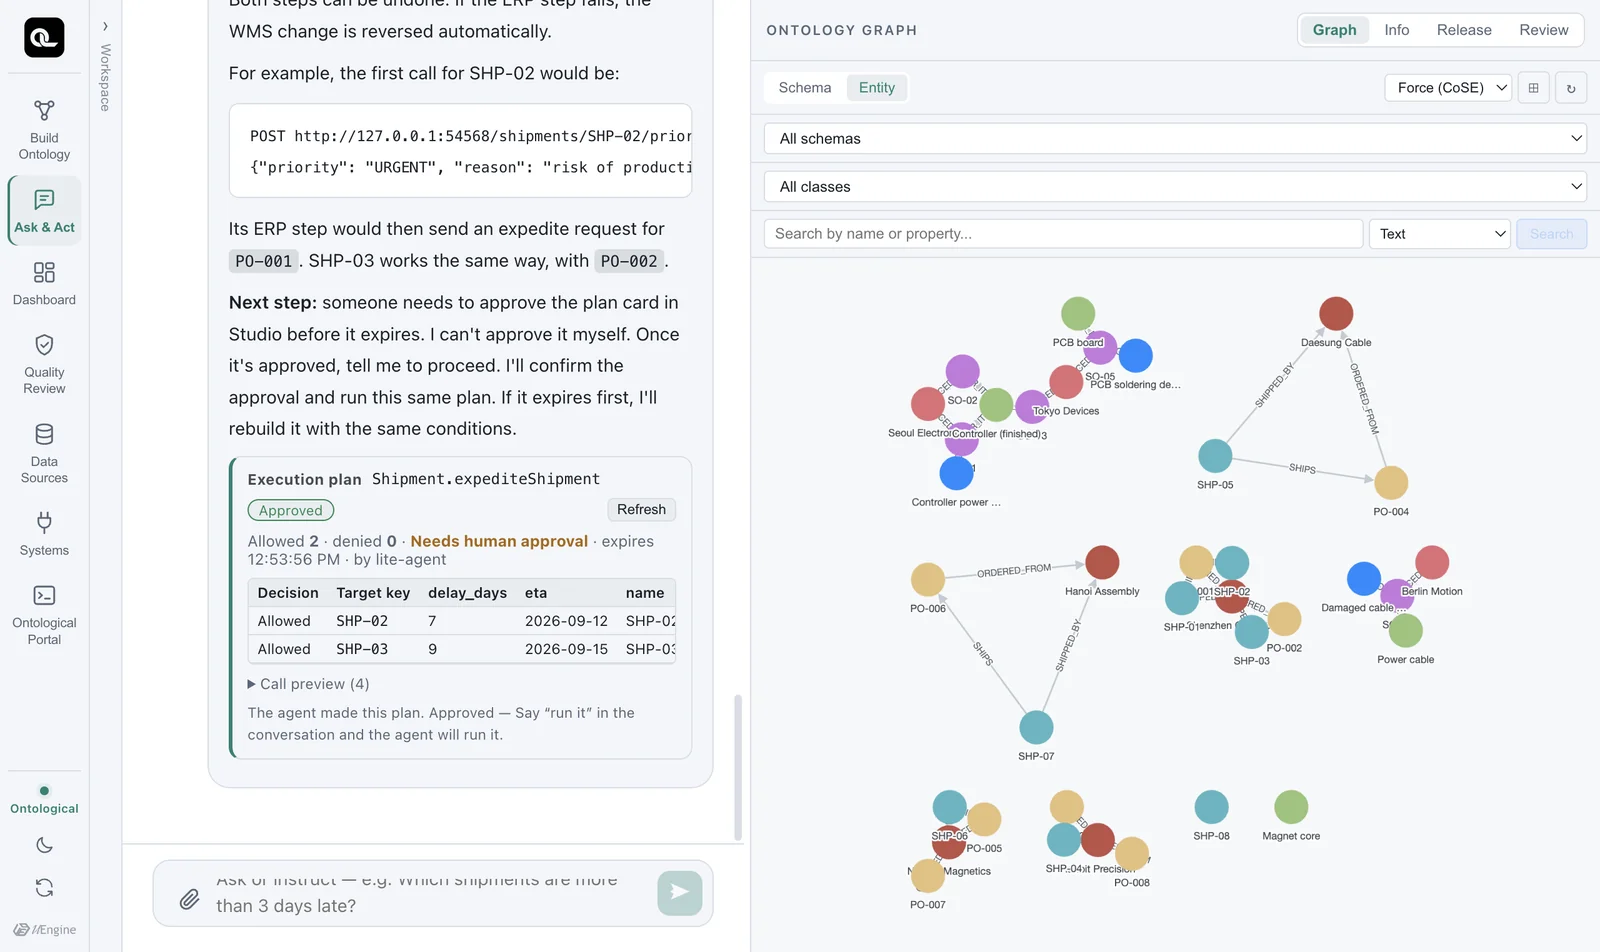Click the send message arrow button
The image size is (1600, 952).
(x=680, y=892)
